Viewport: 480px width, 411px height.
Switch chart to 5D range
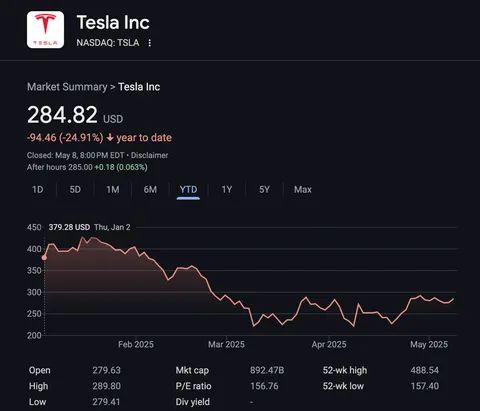click(75, 190)
